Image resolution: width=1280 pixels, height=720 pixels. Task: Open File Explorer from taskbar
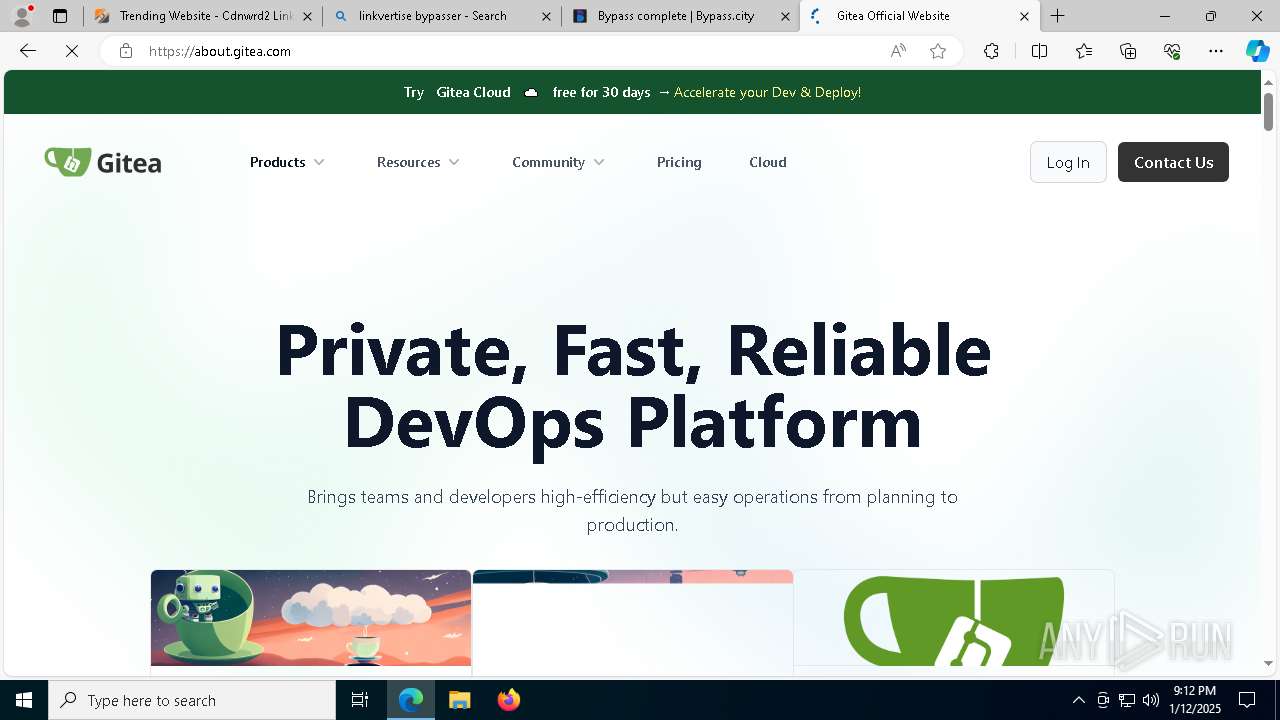coord(459,700)
